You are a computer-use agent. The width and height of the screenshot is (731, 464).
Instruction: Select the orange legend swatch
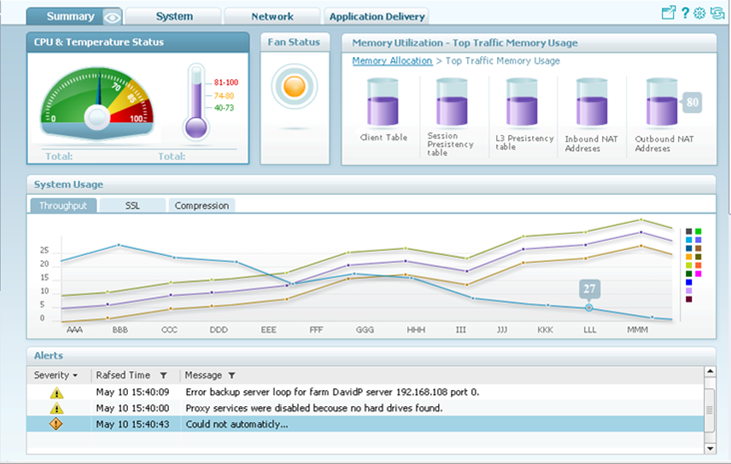click(x=689, y=257)
